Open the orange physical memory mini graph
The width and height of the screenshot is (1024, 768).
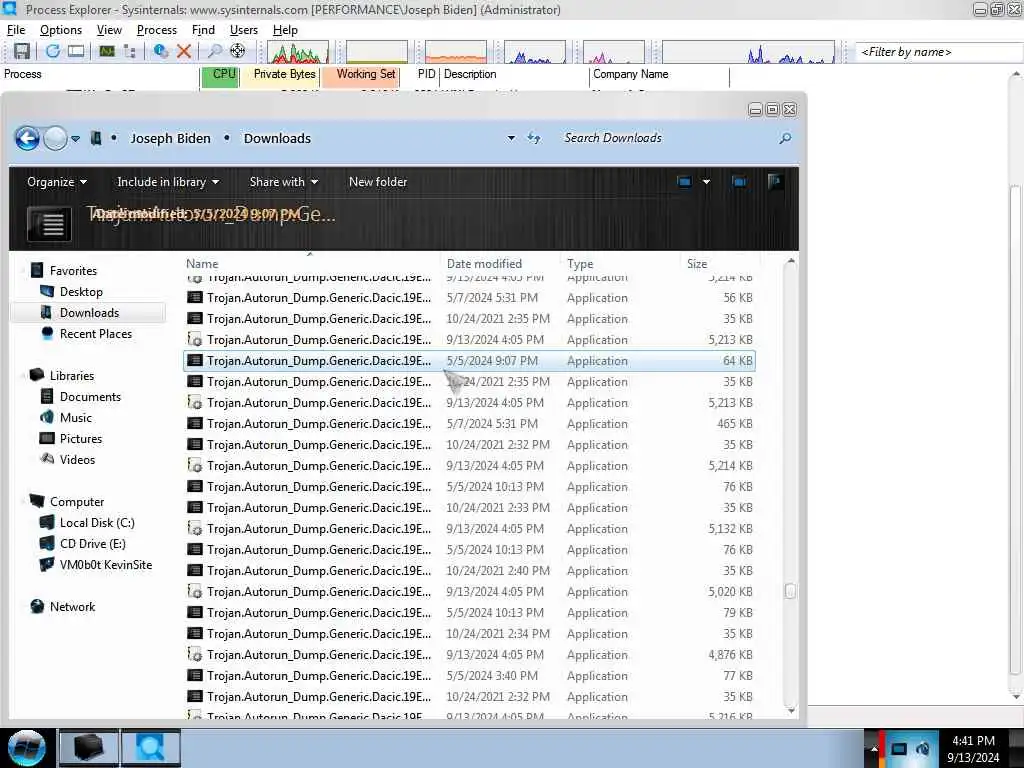455,52
